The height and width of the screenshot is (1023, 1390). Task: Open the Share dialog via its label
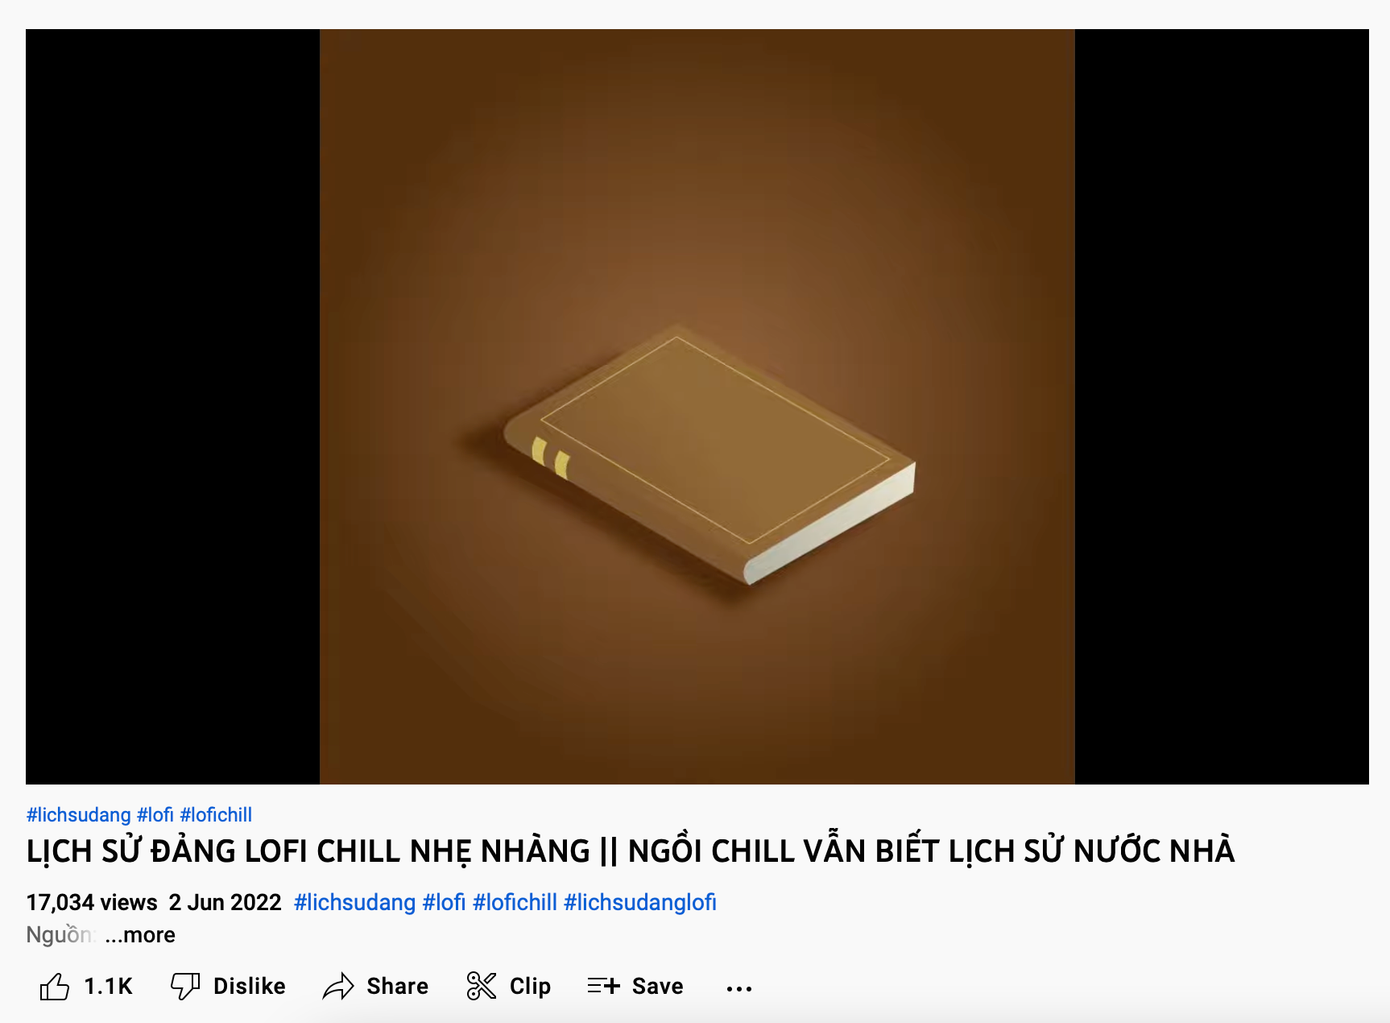click(x=397, y=987)
